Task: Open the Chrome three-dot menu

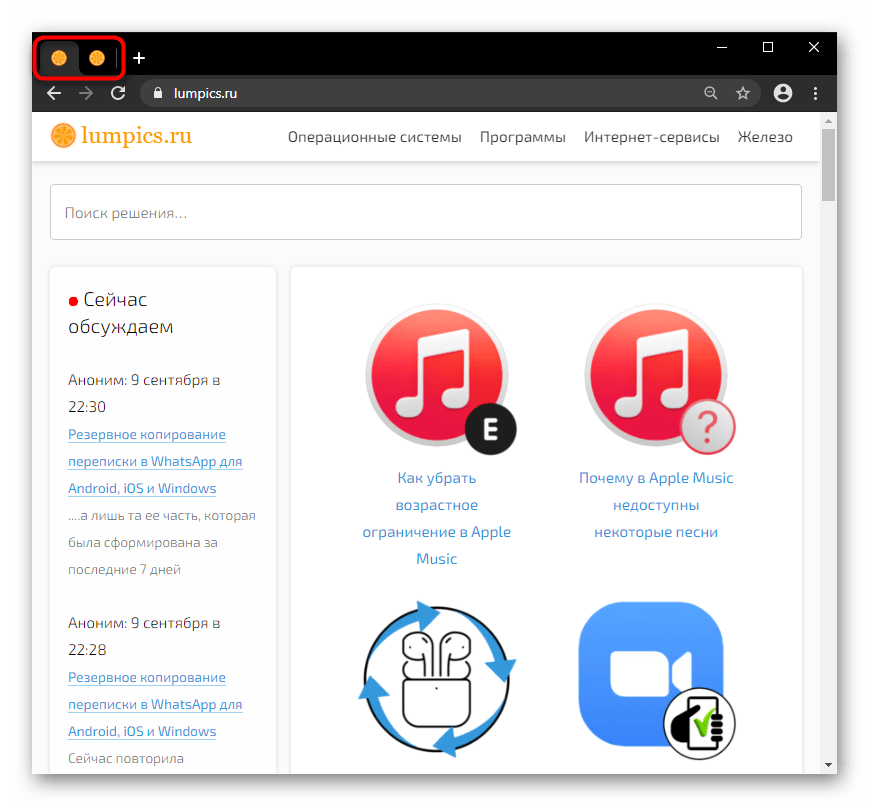Action: [x=815, y=93]
